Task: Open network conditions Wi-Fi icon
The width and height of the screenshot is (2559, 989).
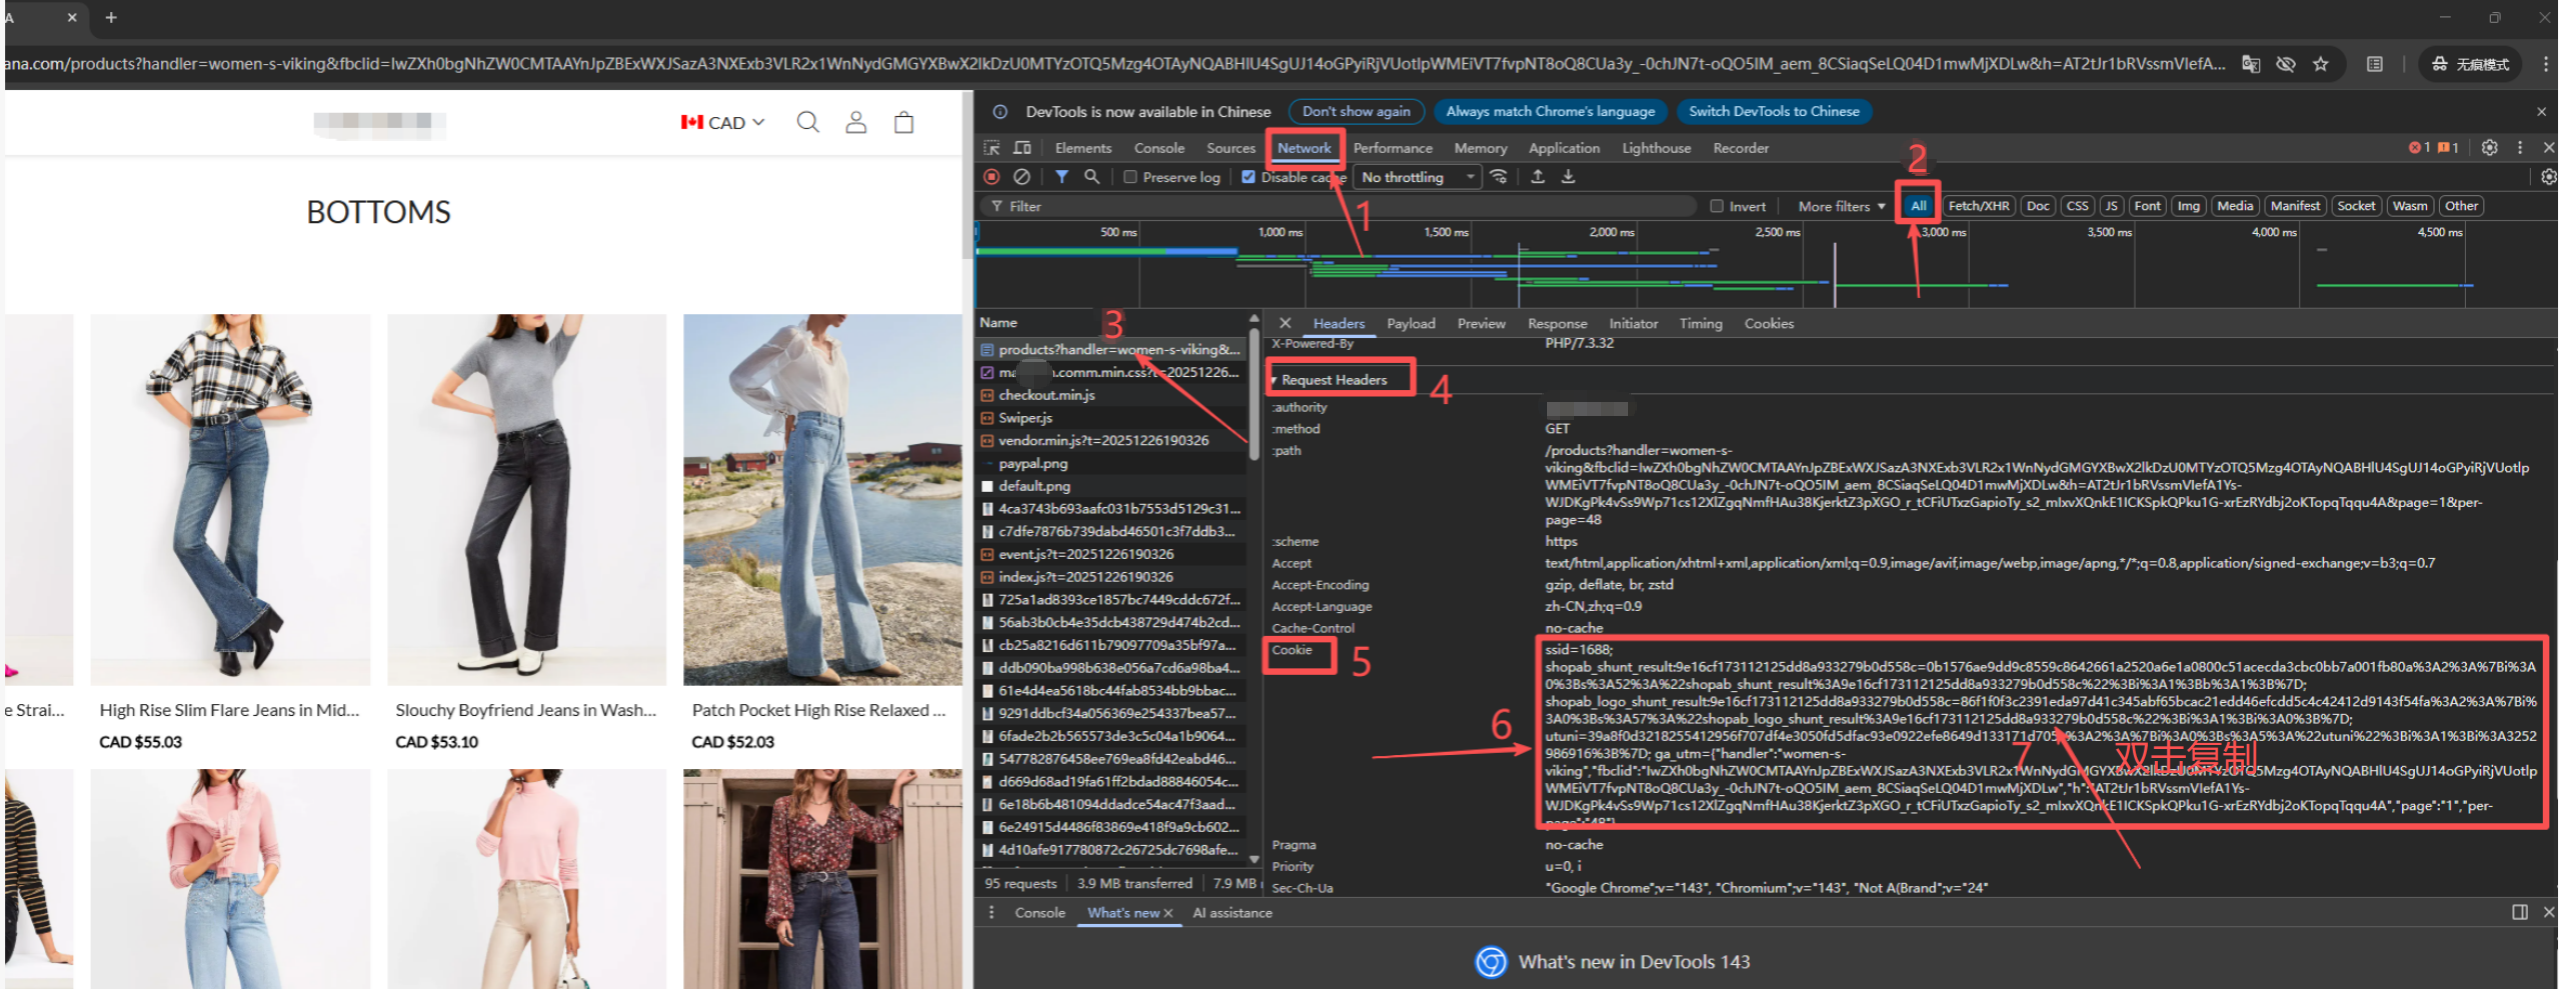Action: point(1498,177)
